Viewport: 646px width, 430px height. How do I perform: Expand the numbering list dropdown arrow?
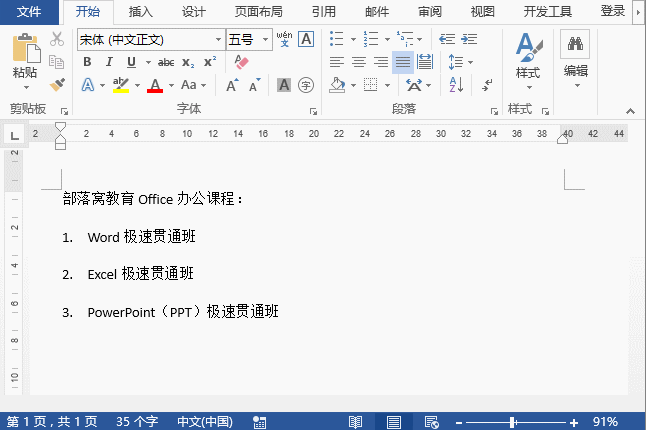click(387, 40)
